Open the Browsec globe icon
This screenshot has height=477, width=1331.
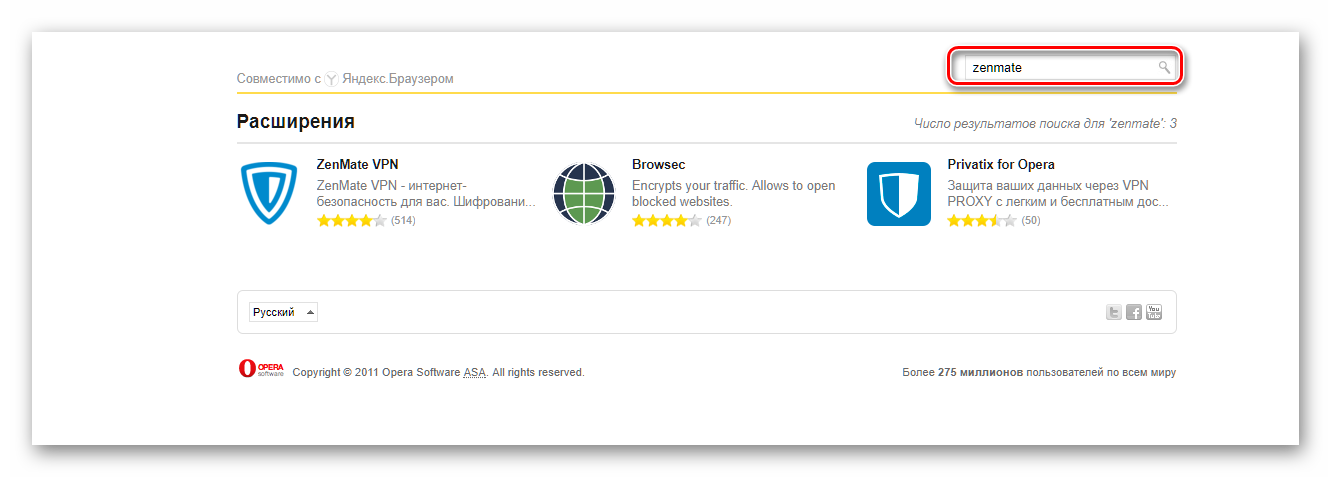(x=584, y=194)
